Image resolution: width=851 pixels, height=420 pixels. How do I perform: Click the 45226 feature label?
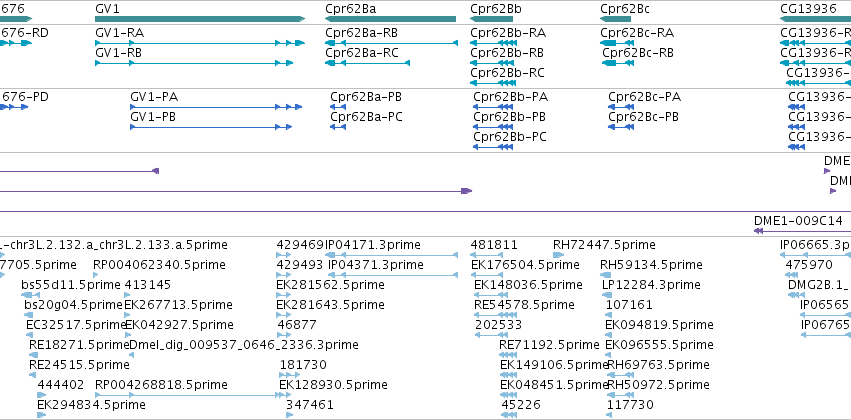(x=521, y=406)
